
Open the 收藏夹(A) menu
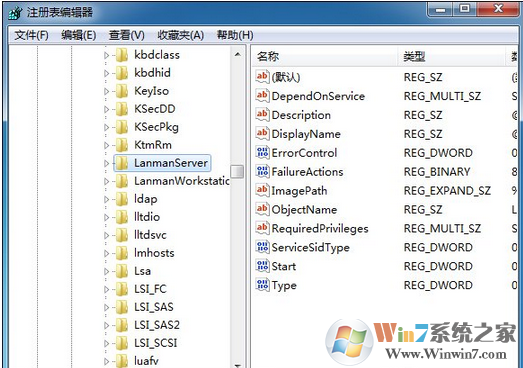(x=180, y=35)
